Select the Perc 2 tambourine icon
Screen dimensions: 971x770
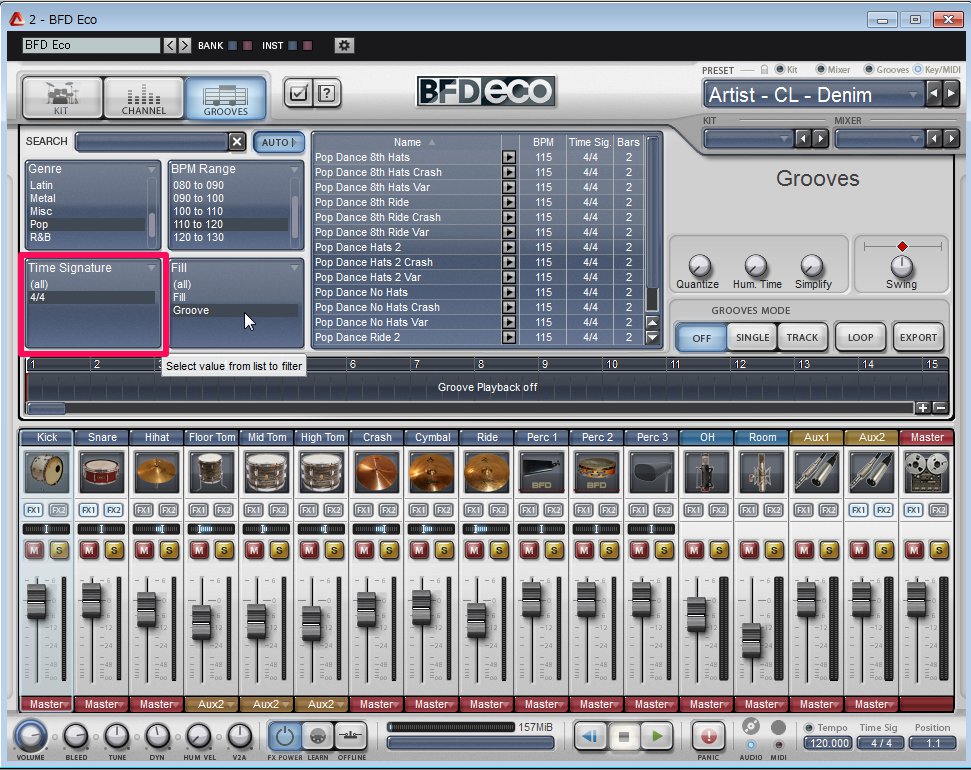point(597,471)
